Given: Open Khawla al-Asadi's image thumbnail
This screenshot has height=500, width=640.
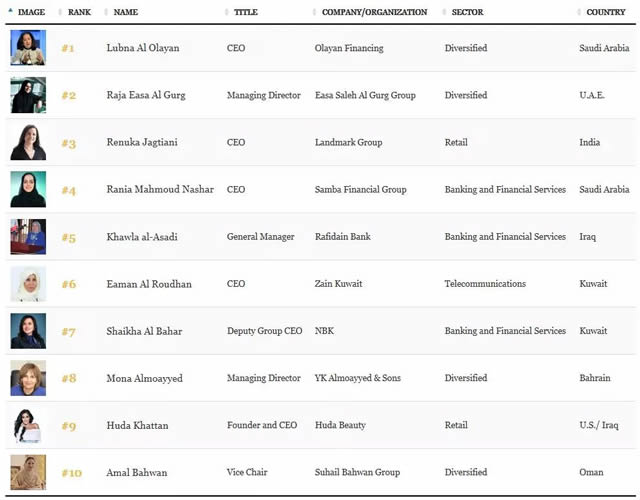Looking at the screenshot, I should point(28,237).
